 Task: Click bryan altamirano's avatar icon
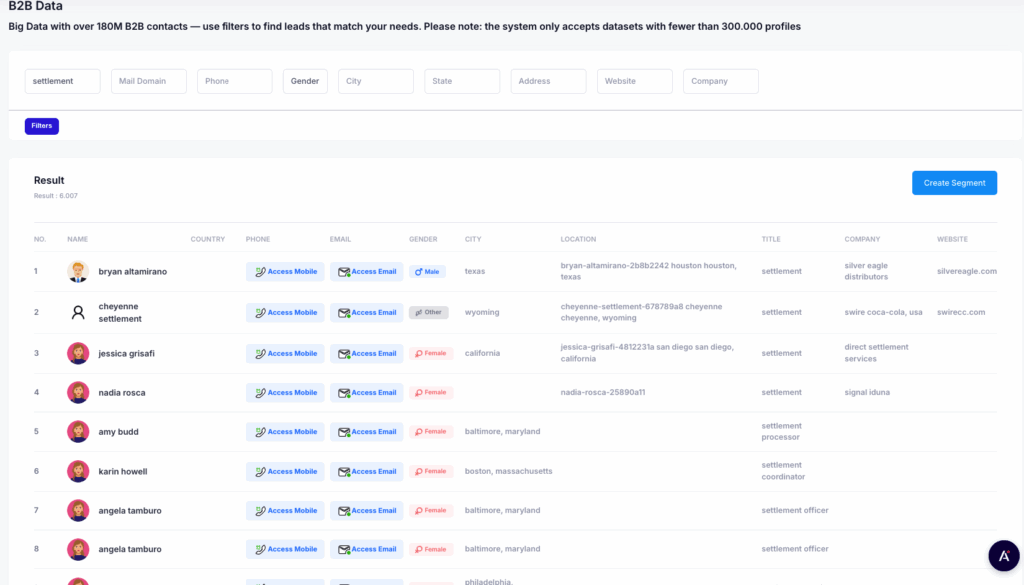coord(78,272)
